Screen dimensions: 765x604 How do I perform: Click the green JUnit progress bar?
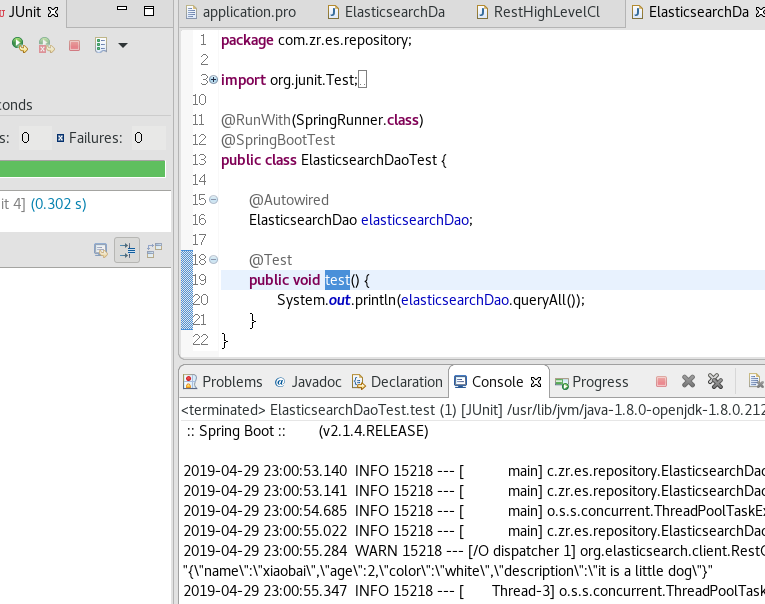click(82, 169)
